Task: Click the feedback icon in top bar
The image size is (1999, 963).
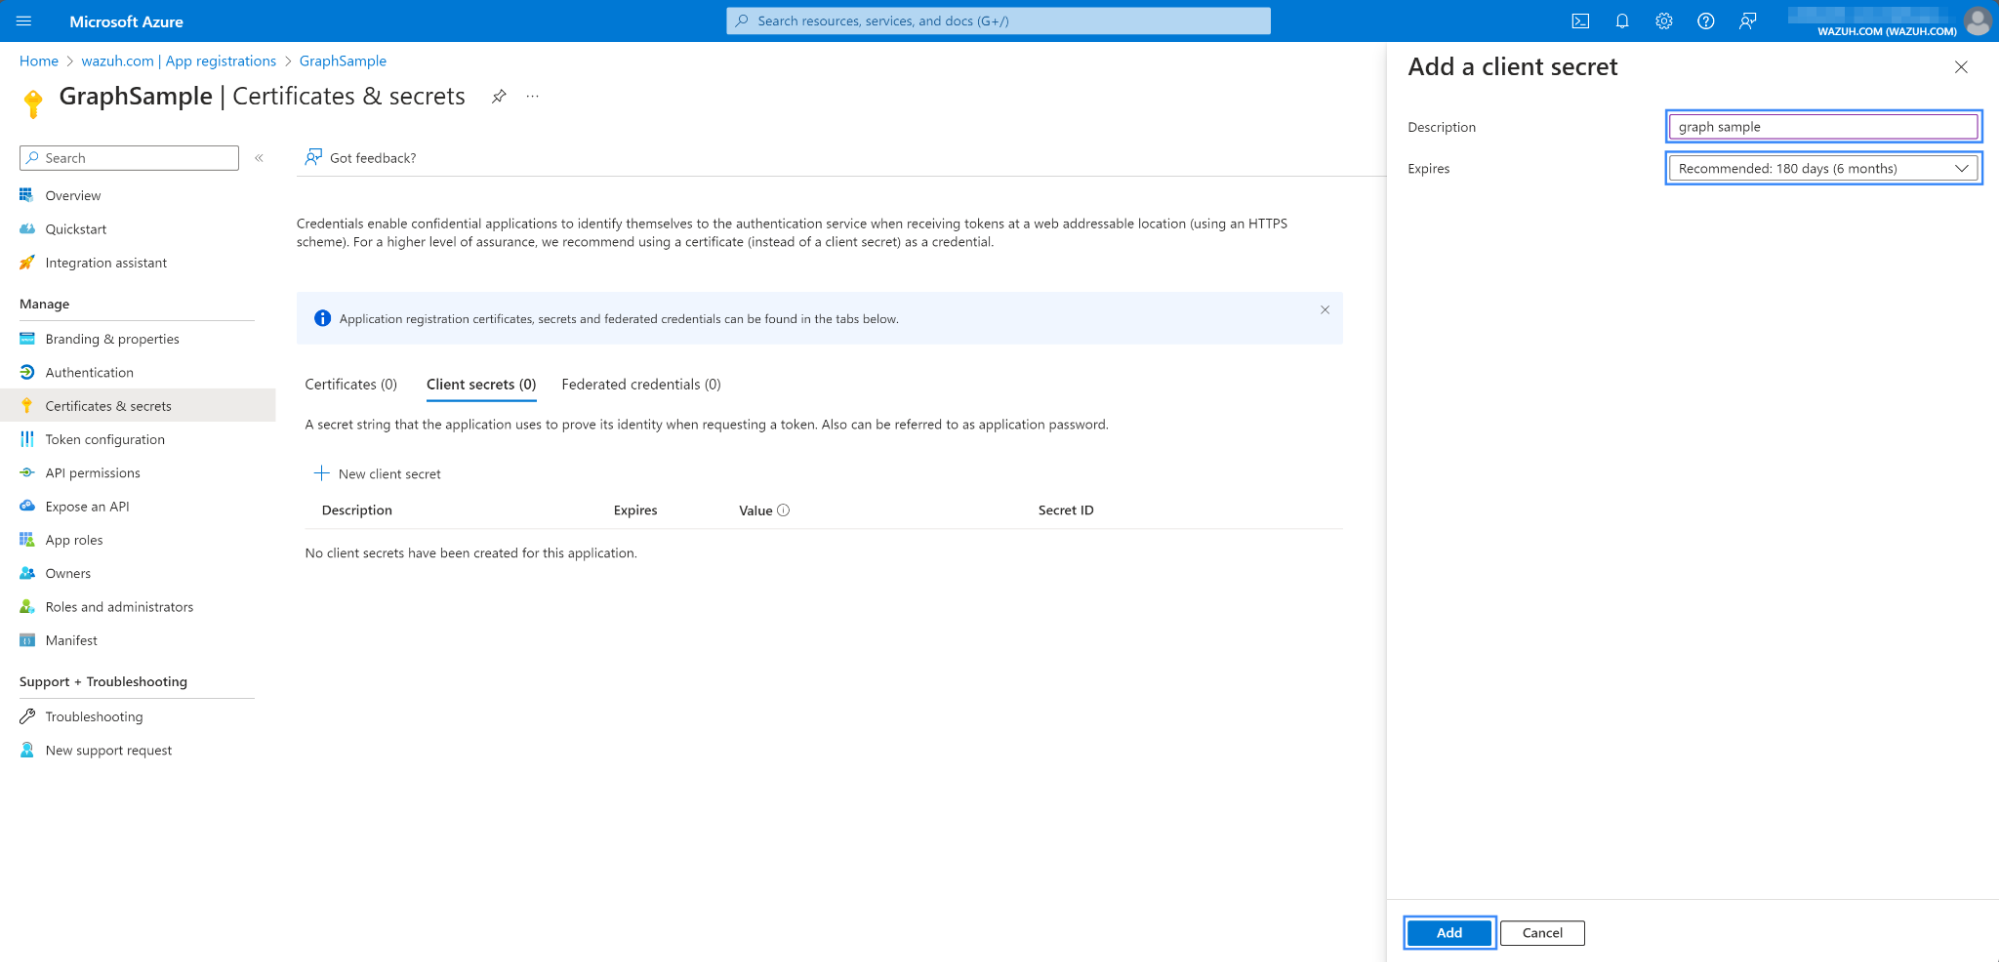Action: 1747,21
